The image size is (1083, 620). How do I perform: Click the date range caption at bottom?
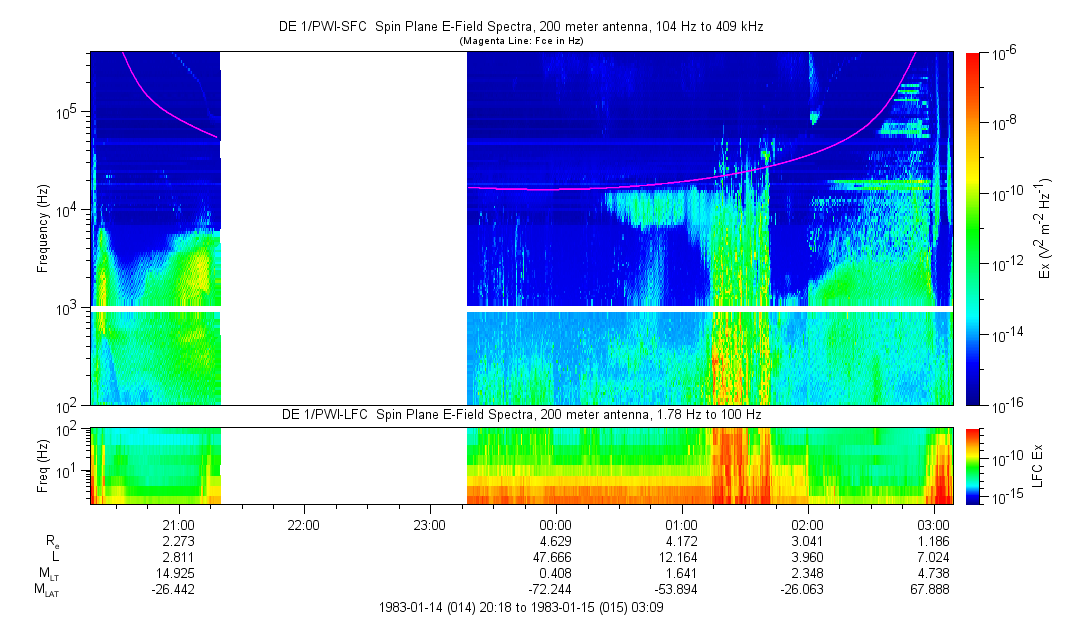(x=521, y=608)
